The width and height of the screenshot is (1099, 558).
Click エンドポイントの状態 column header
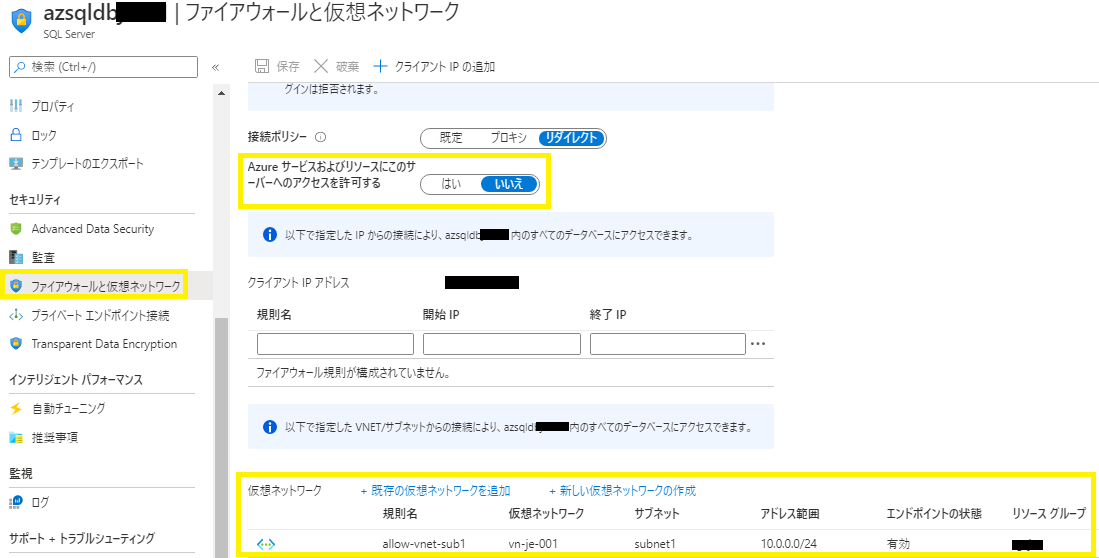pyautogui.click(x=934, y=514)
